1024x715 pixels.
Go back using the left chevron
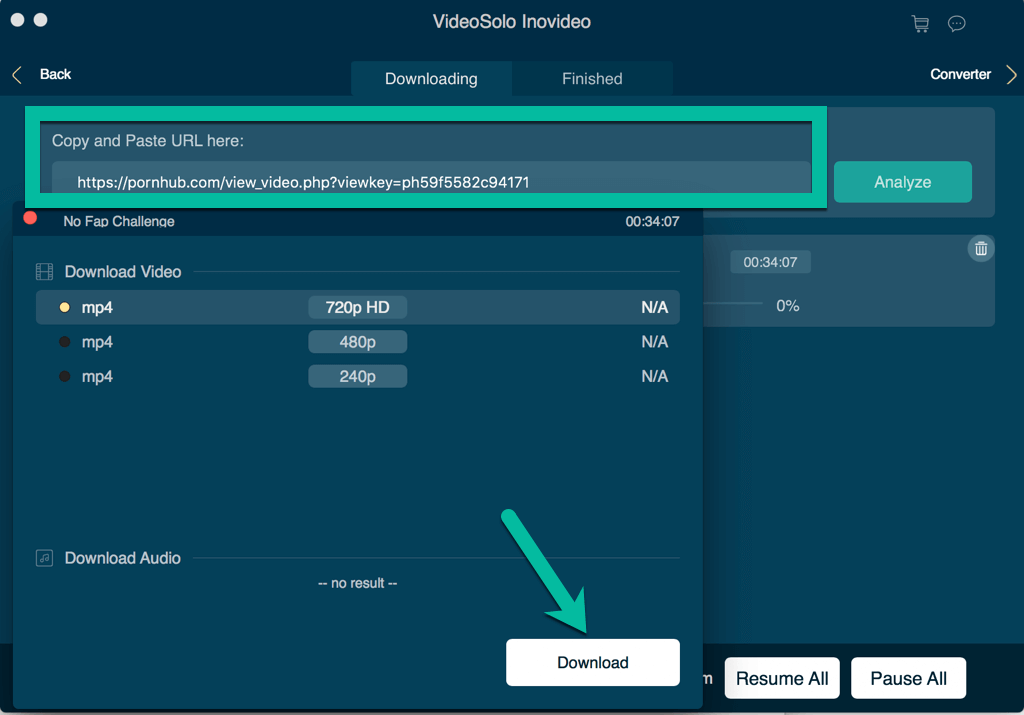coord(18,74)
